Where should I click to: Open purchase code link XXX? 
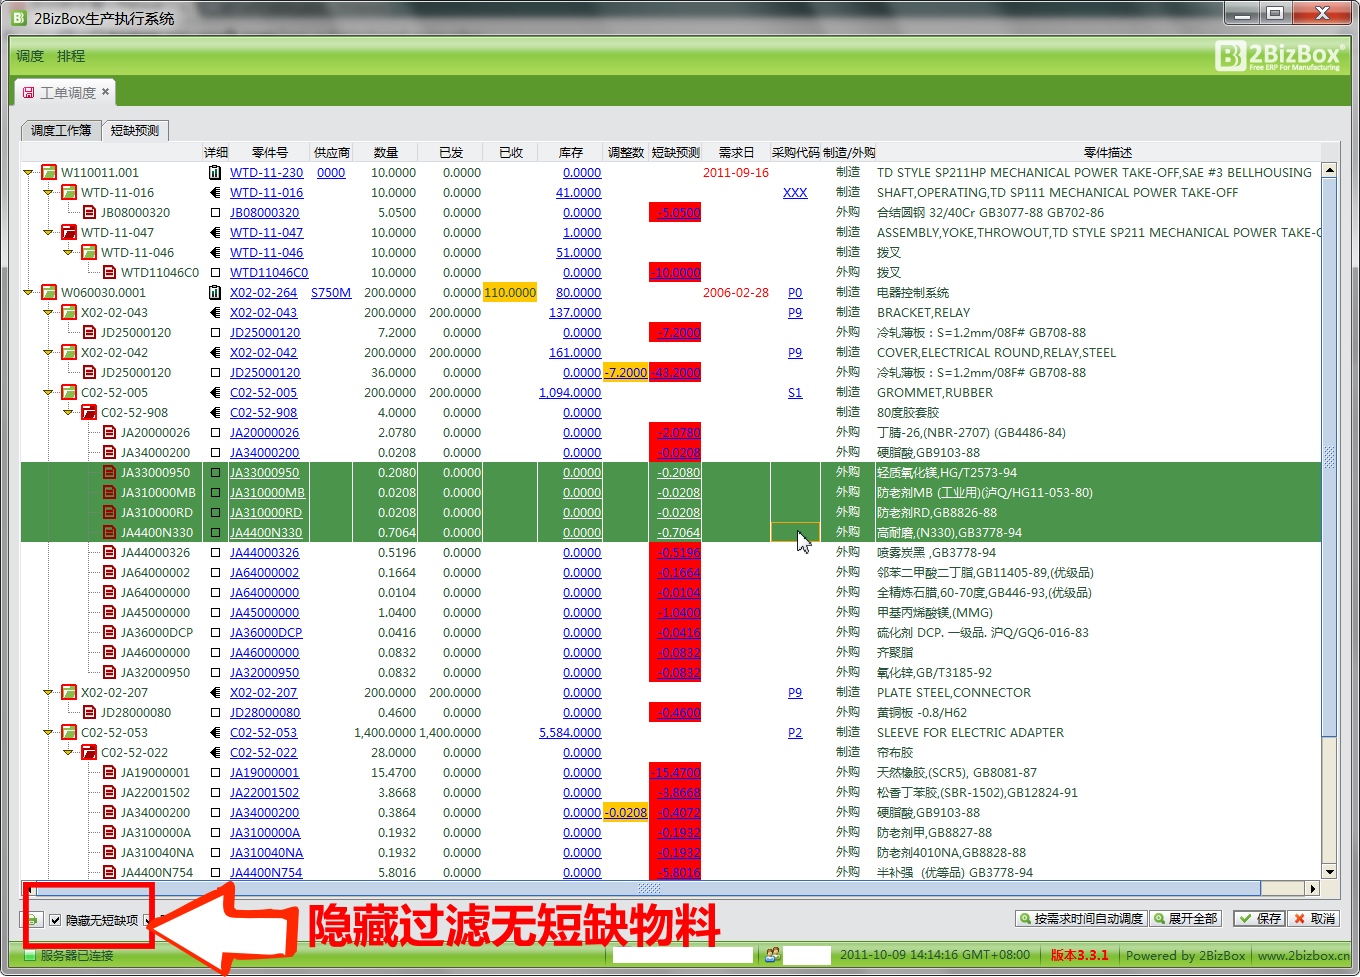[x=795, y=192]
